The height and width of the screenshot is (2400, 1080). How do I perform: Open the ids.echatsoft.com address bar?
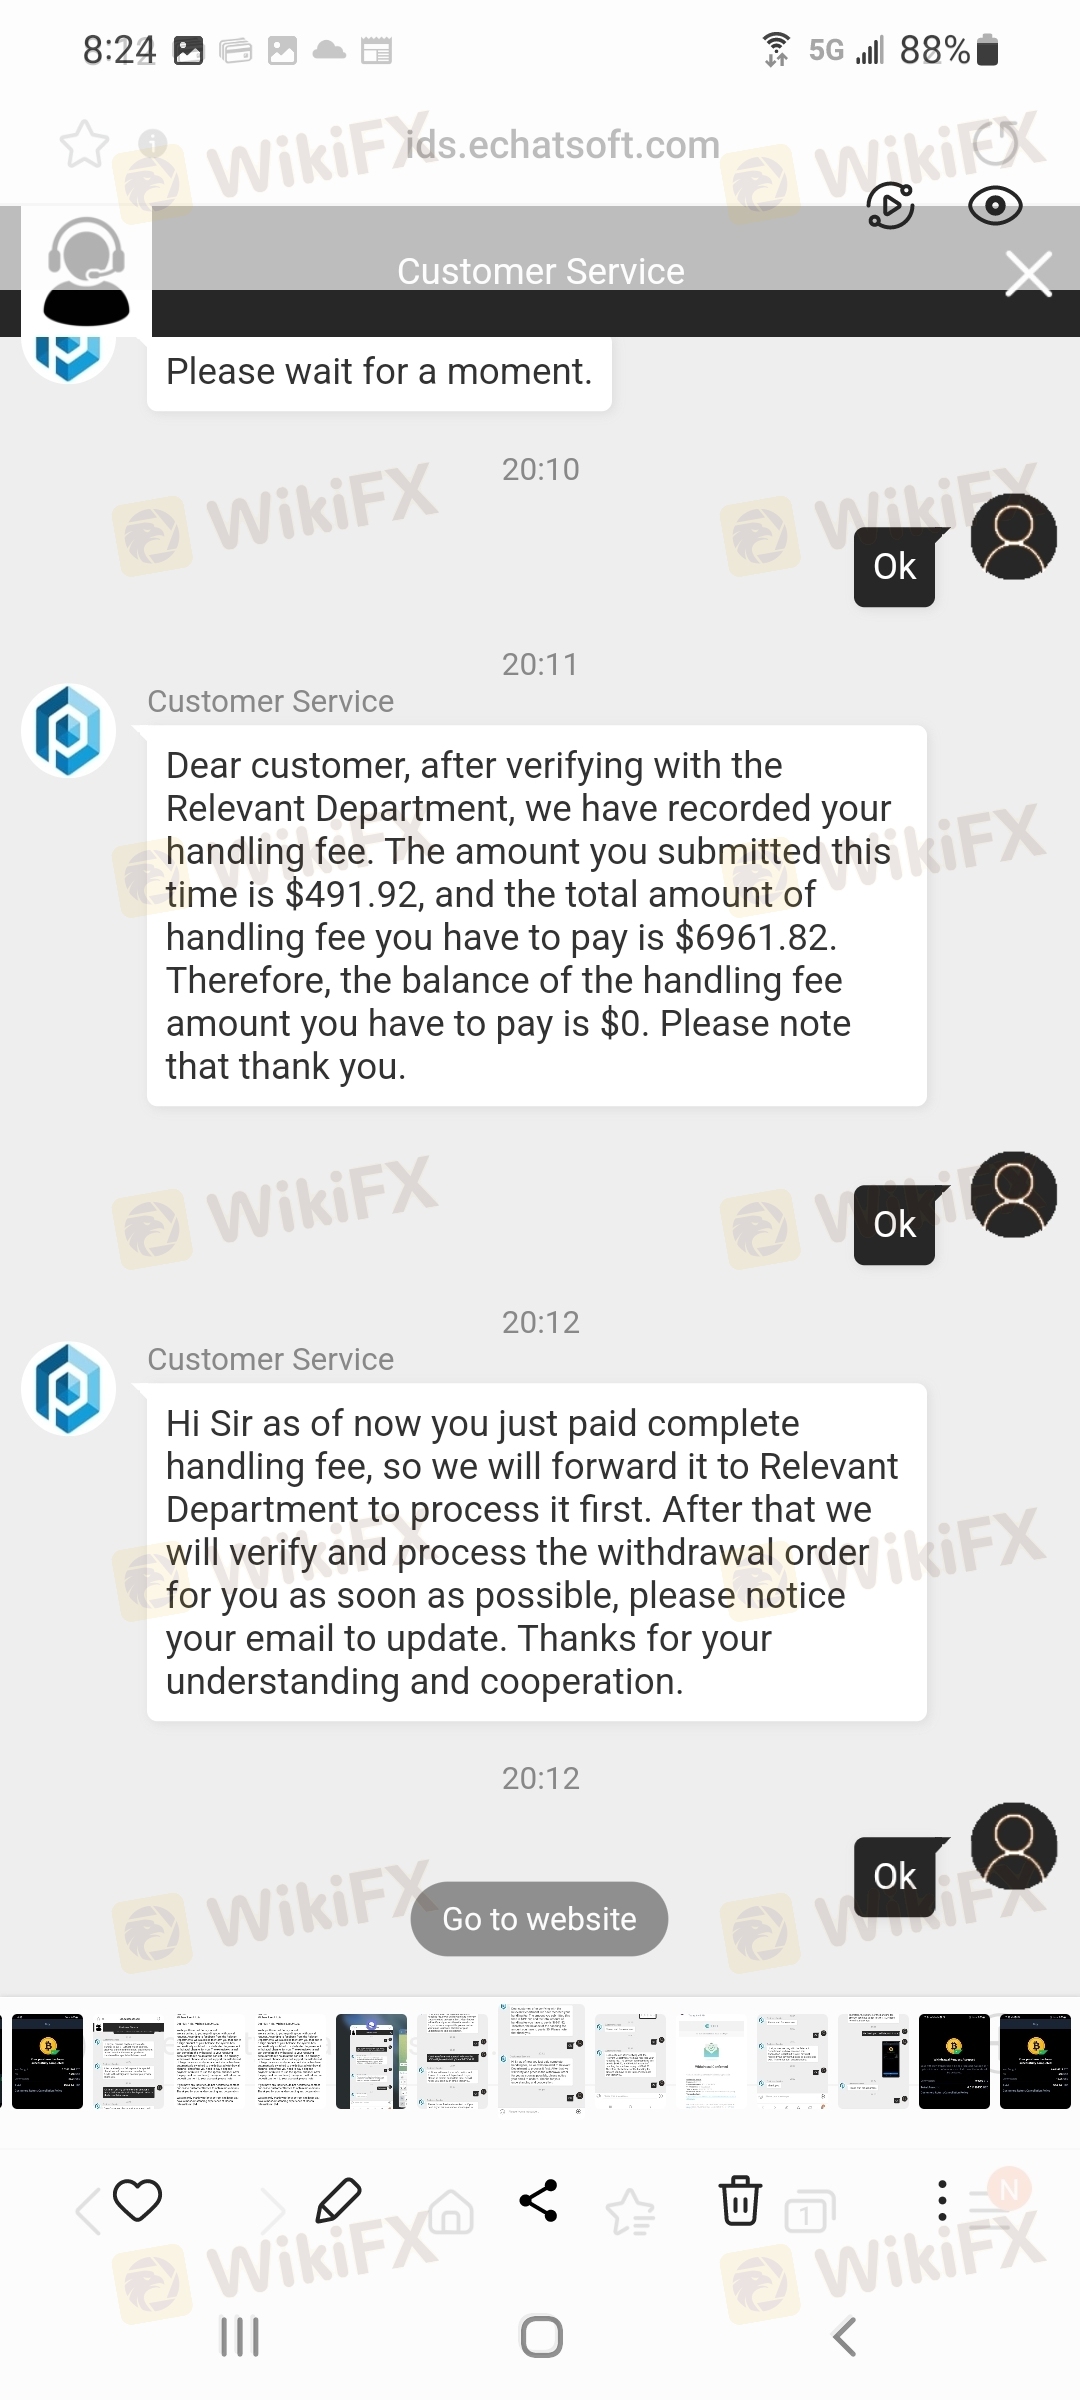click(562, 145)
